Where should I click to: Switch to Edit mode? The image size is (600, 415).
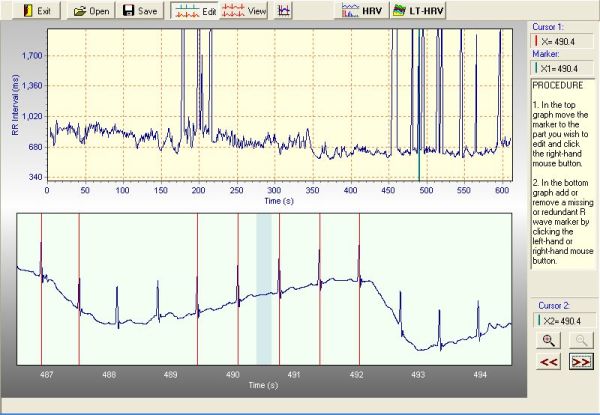tap(195, 11)
